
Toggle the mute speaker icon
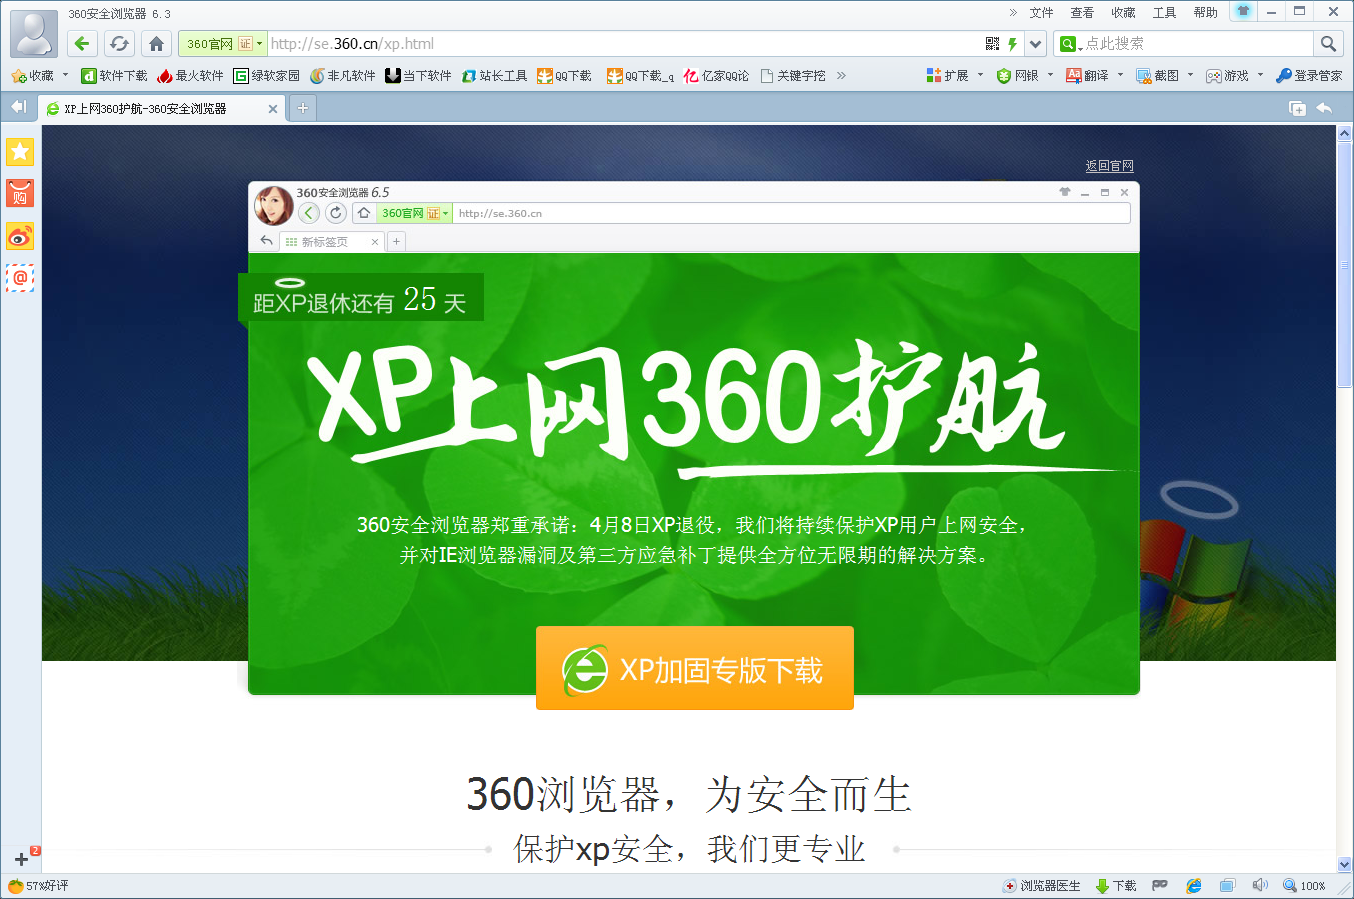click(x=1260, y=886)
